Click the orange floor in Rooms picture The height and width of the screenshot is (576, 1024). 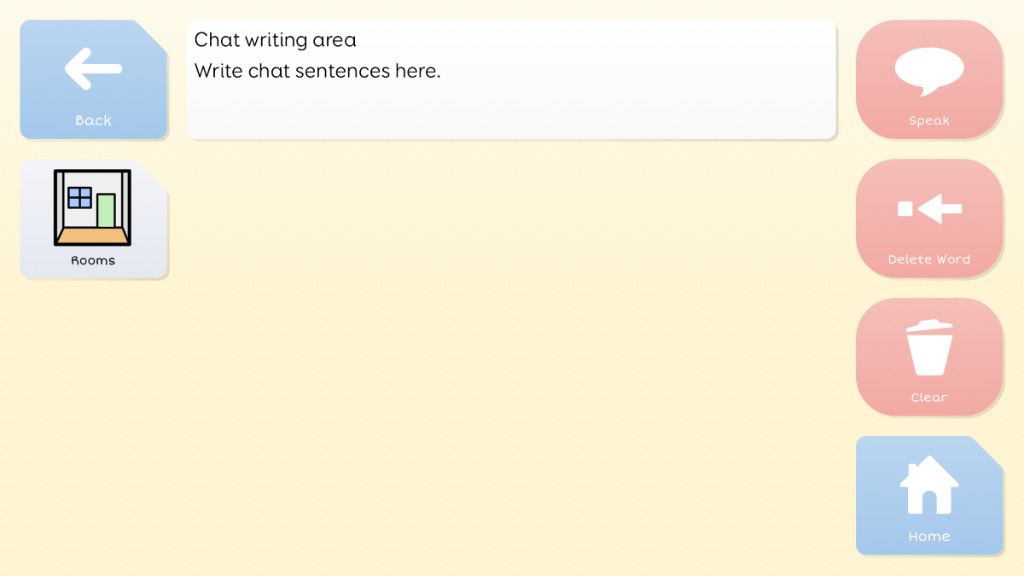(92, 236)
